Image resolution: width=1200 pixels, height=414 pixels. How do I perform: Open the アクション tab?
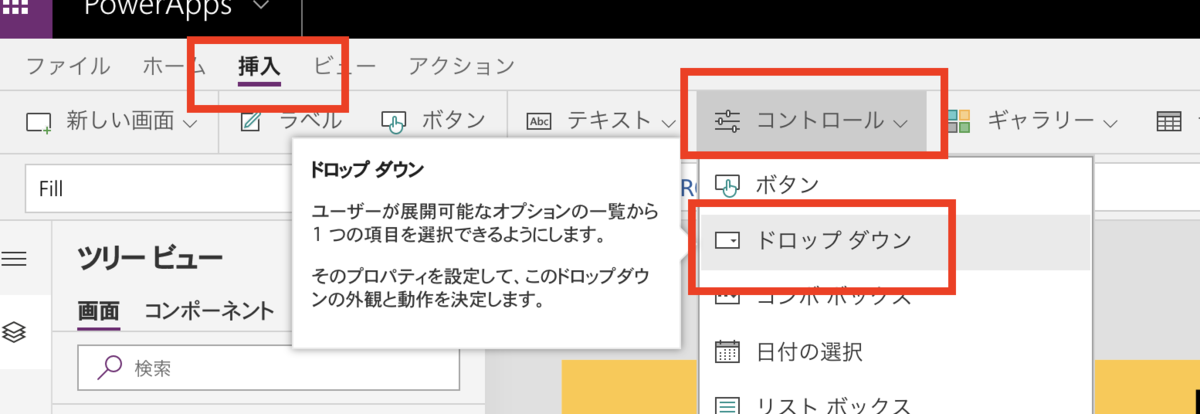click(x=461, y=67)
